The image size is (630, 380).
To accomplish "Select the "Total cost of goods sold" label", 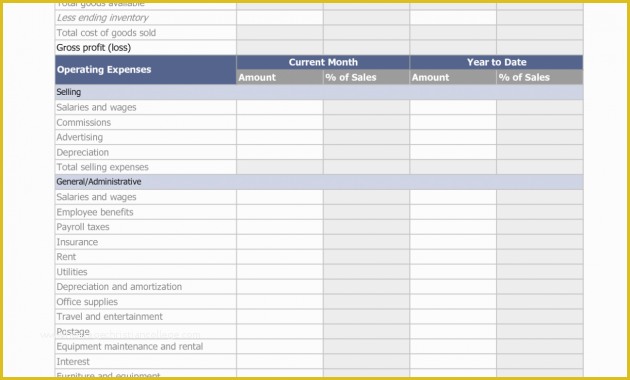I will coord(106,33).
